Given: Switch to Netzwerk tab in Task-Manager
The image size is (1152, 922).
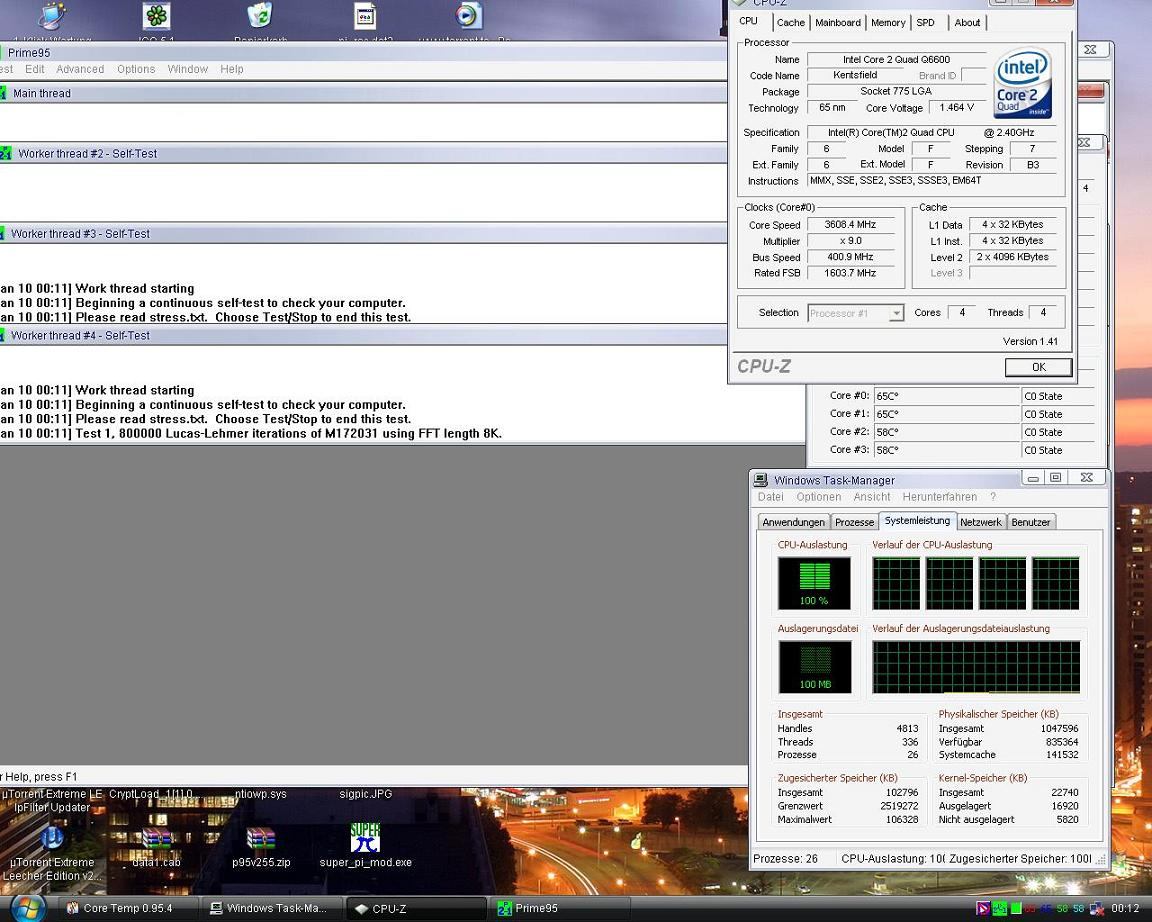Looking at the screenshot, I should coord(980,522).
